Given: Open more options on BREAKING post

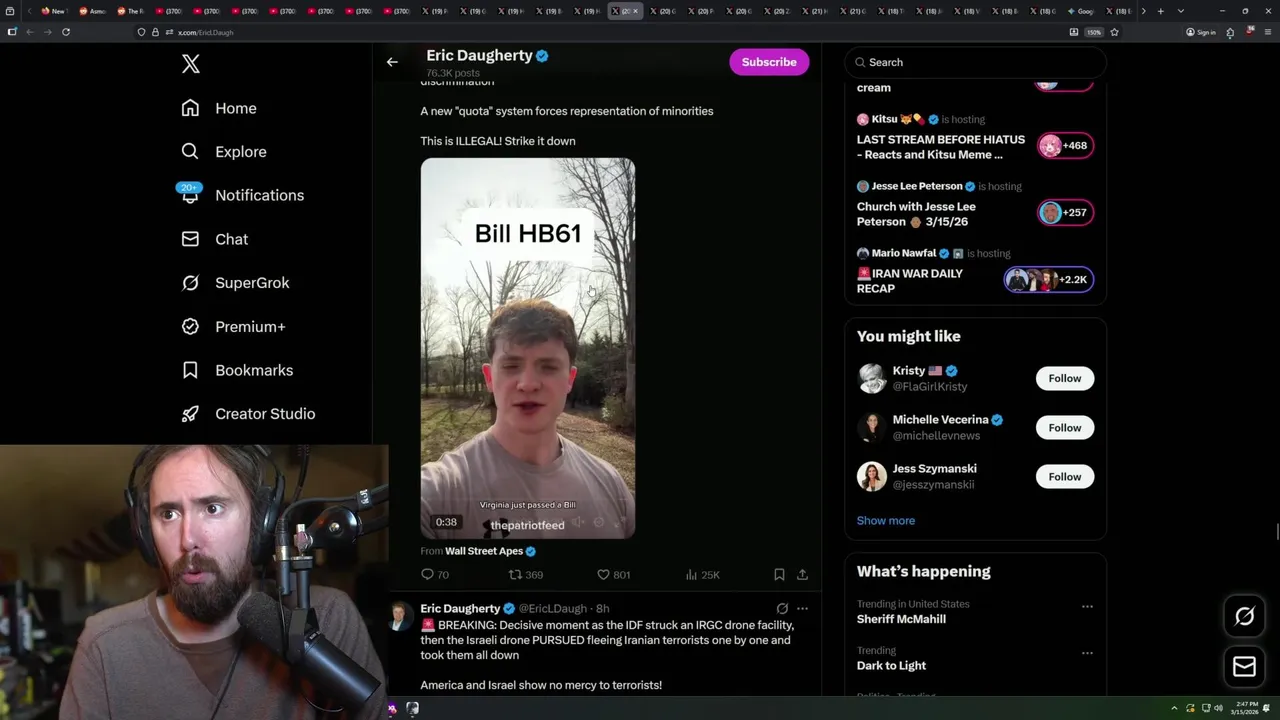Looking at the screenshot, I should pos(802,608).
